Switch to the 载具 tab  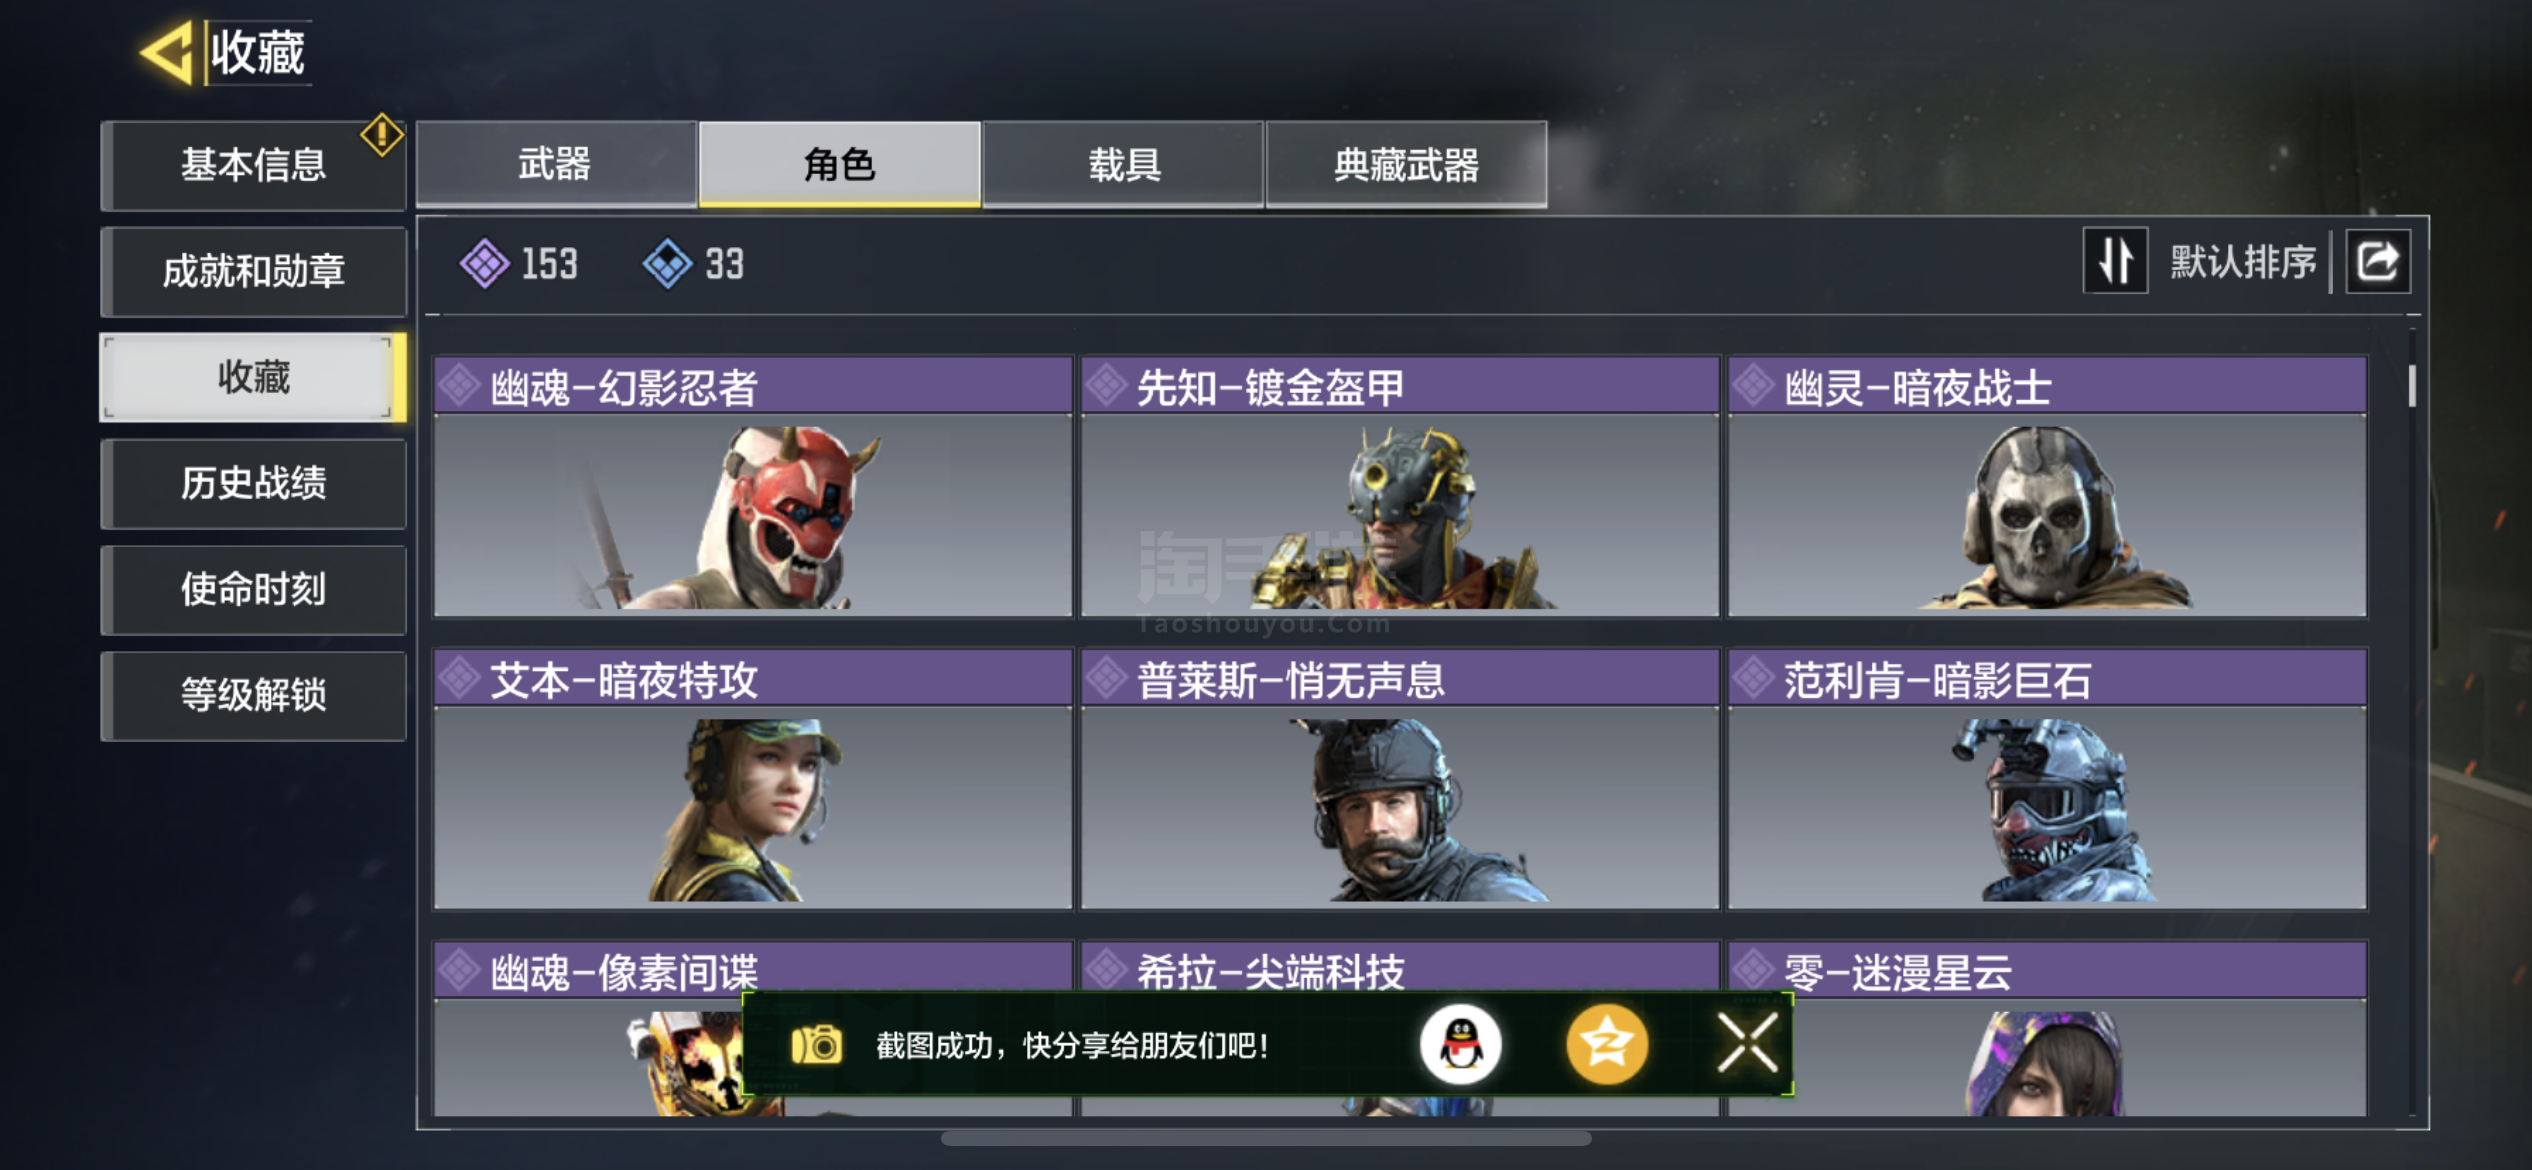(1123, 164)
